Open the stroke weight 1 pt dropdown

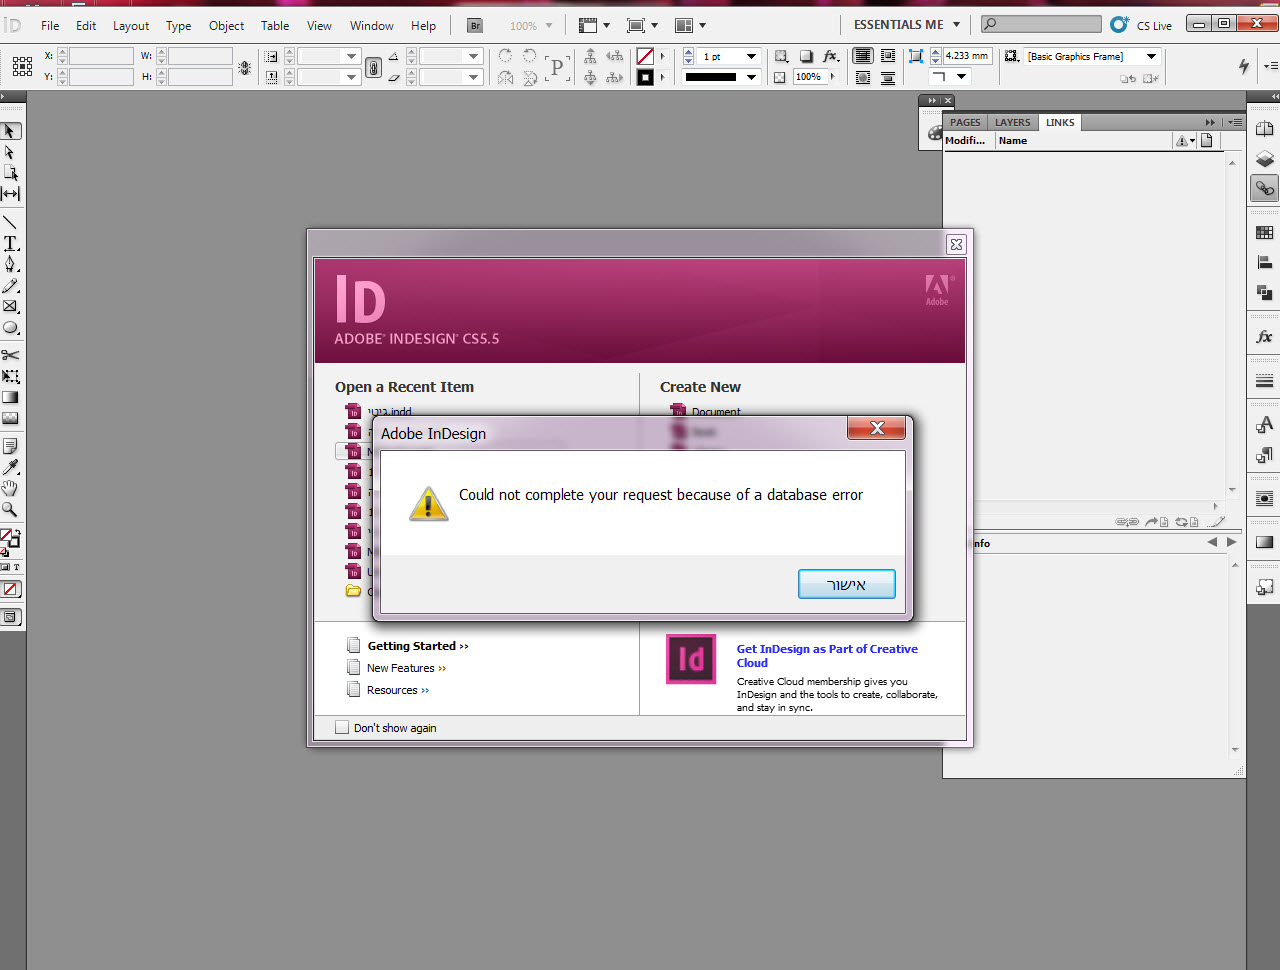[x=751, y=57]
